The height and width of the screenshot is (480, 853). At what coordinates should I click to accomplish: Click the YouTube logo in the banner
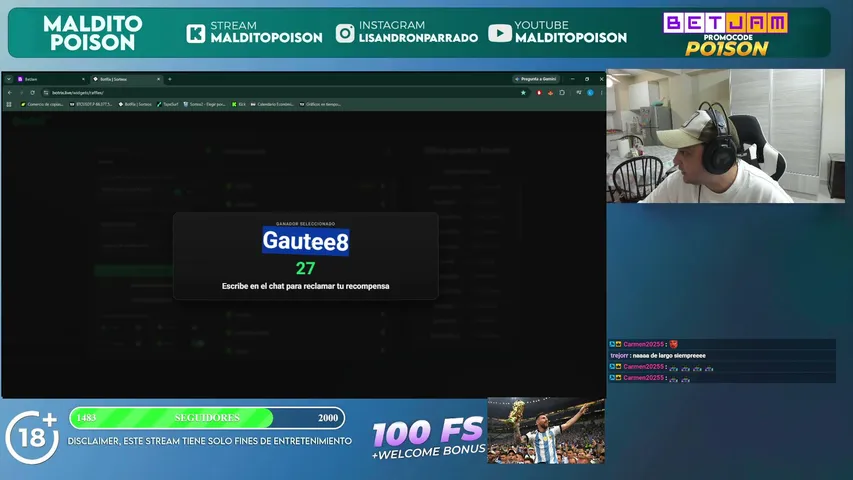[499, 33]
